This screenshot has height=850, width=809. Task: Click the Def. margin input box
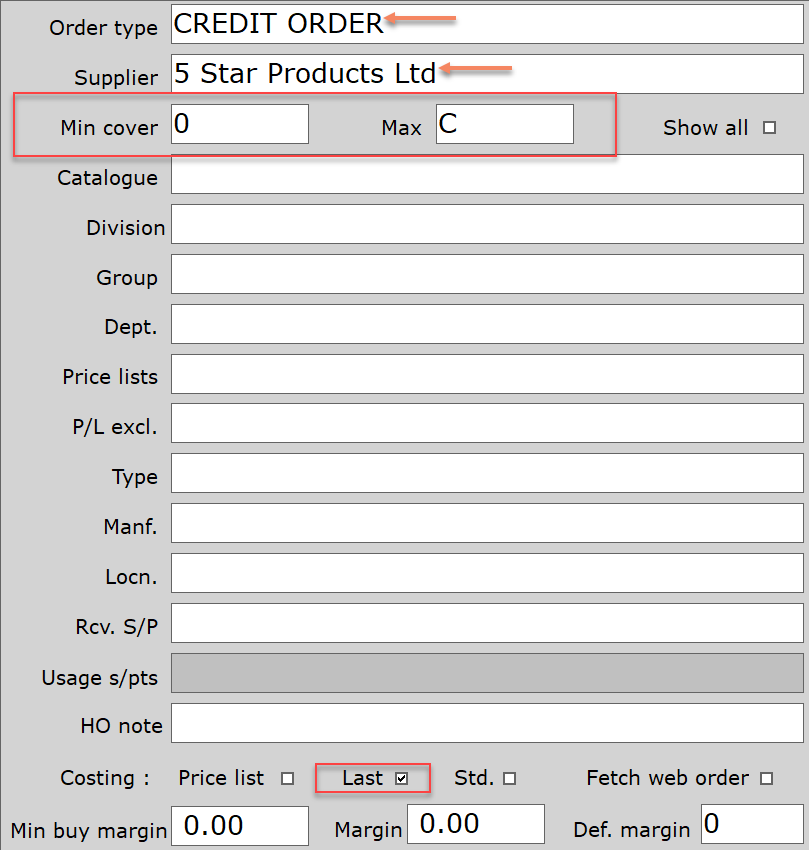coord(752,825)
